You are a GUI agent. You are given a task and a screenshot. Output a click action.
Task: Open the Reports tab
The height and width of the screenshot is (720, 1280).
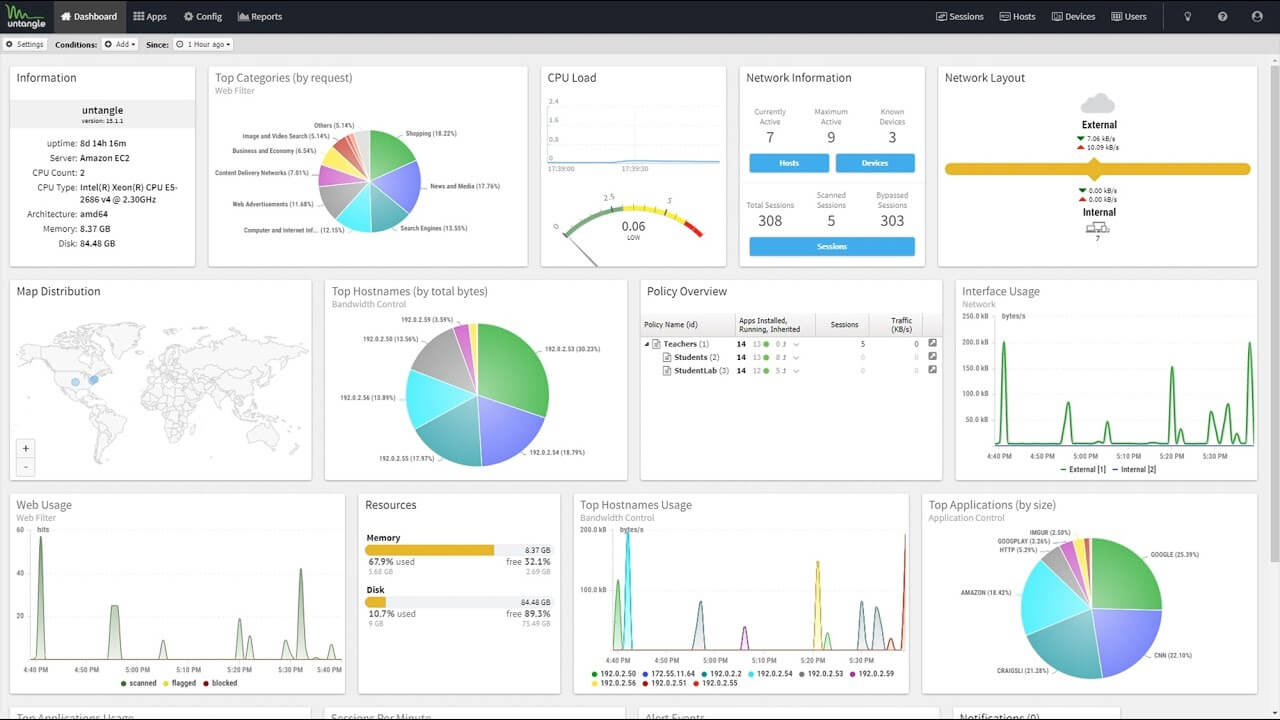pos(260,17)
